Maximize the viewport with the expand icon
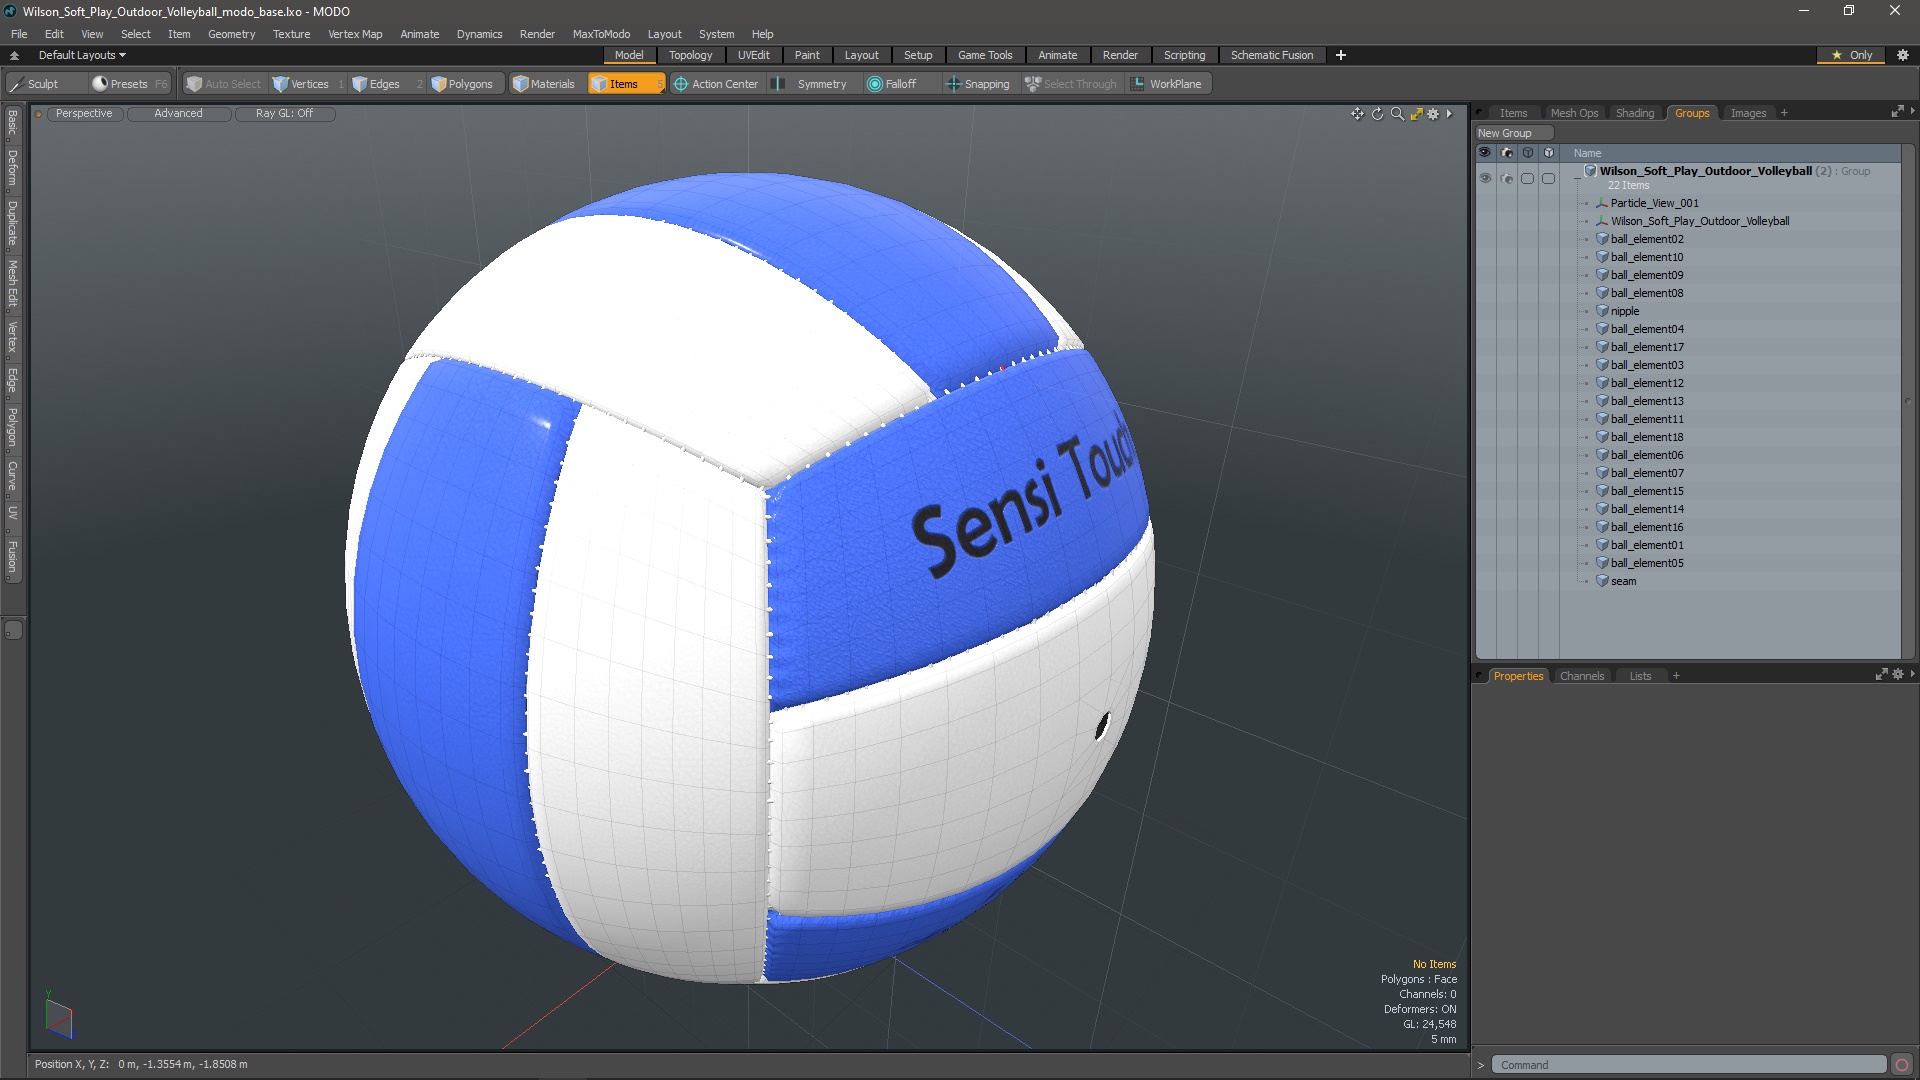The height and width of the screenshot is (1080, 1920). 1416,114
